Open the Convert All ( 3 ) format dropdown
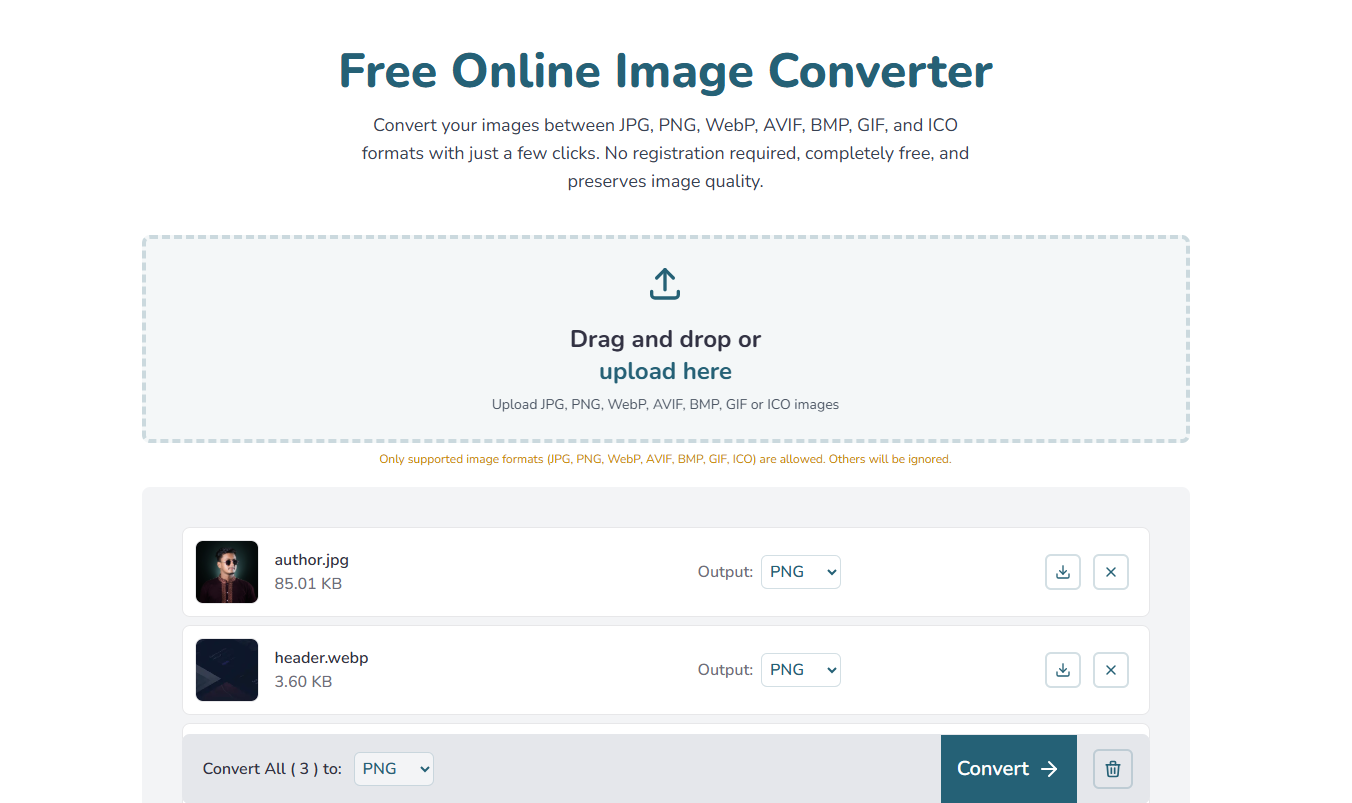This screenshot has height=803, width=1352. pos(393,768)
